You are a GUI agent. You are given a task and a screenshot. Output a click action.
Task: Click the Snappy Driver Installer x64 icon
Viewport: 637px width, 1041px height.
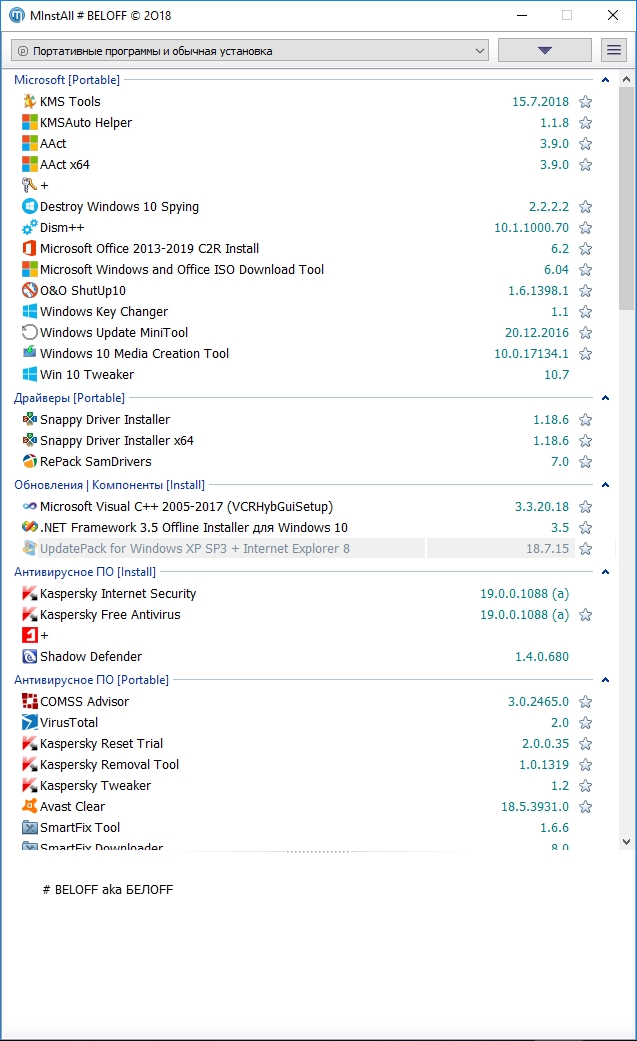point(29,441)
